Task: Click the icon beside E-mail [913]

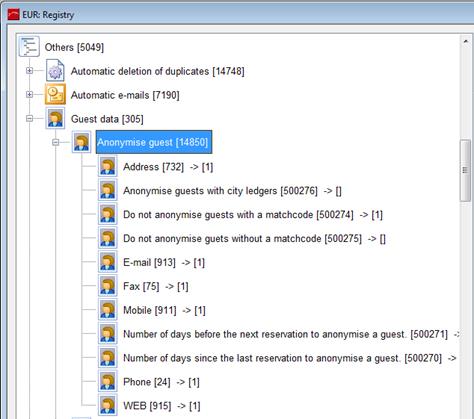Action: click(108, 262)
